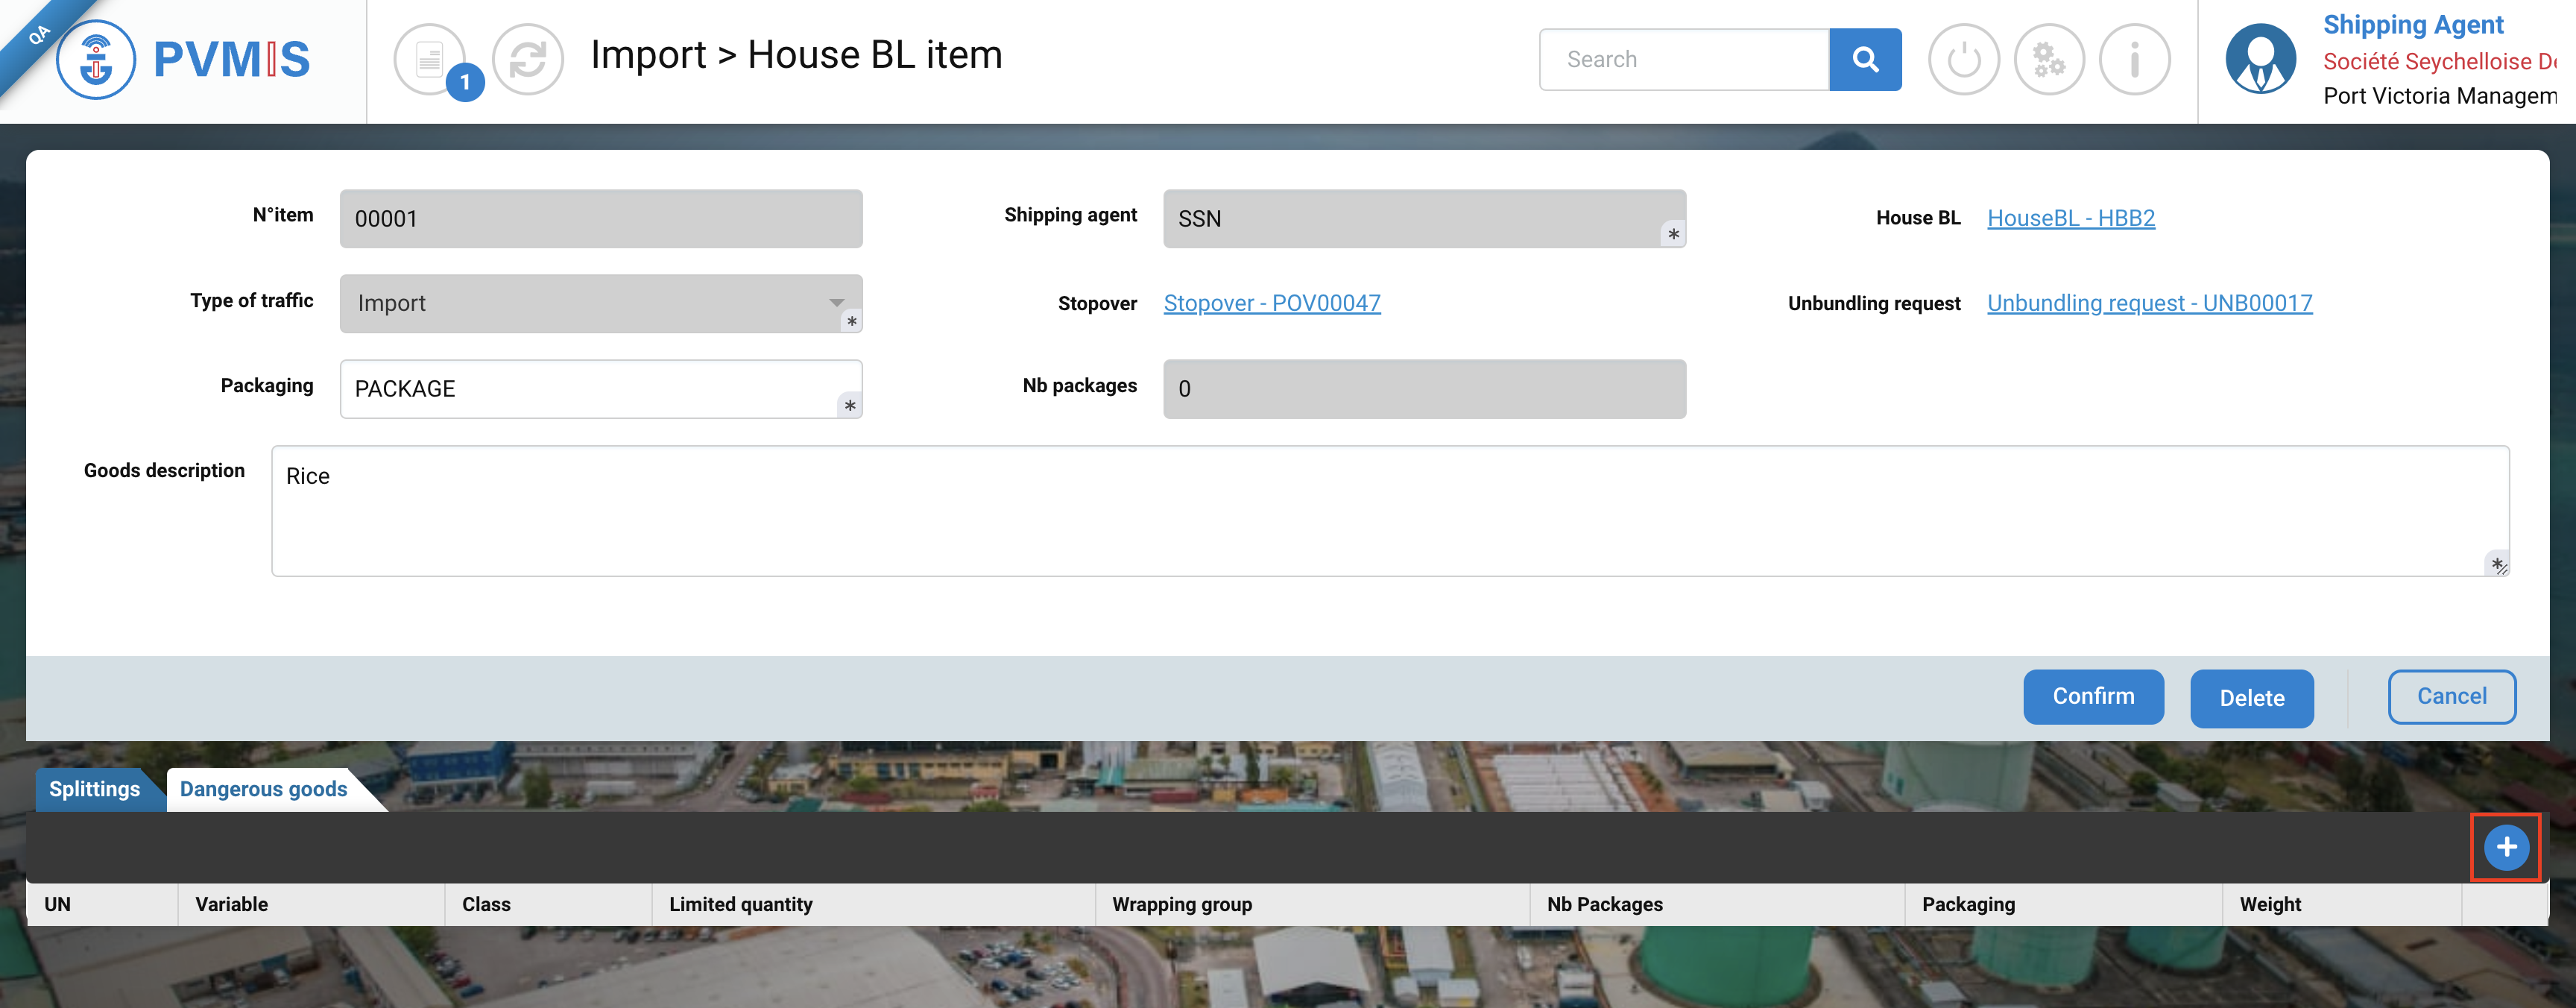Click the asterisk on the Packaging field
The height and width of the screenshot is (1008, 2576).
(x=849, y=406)
